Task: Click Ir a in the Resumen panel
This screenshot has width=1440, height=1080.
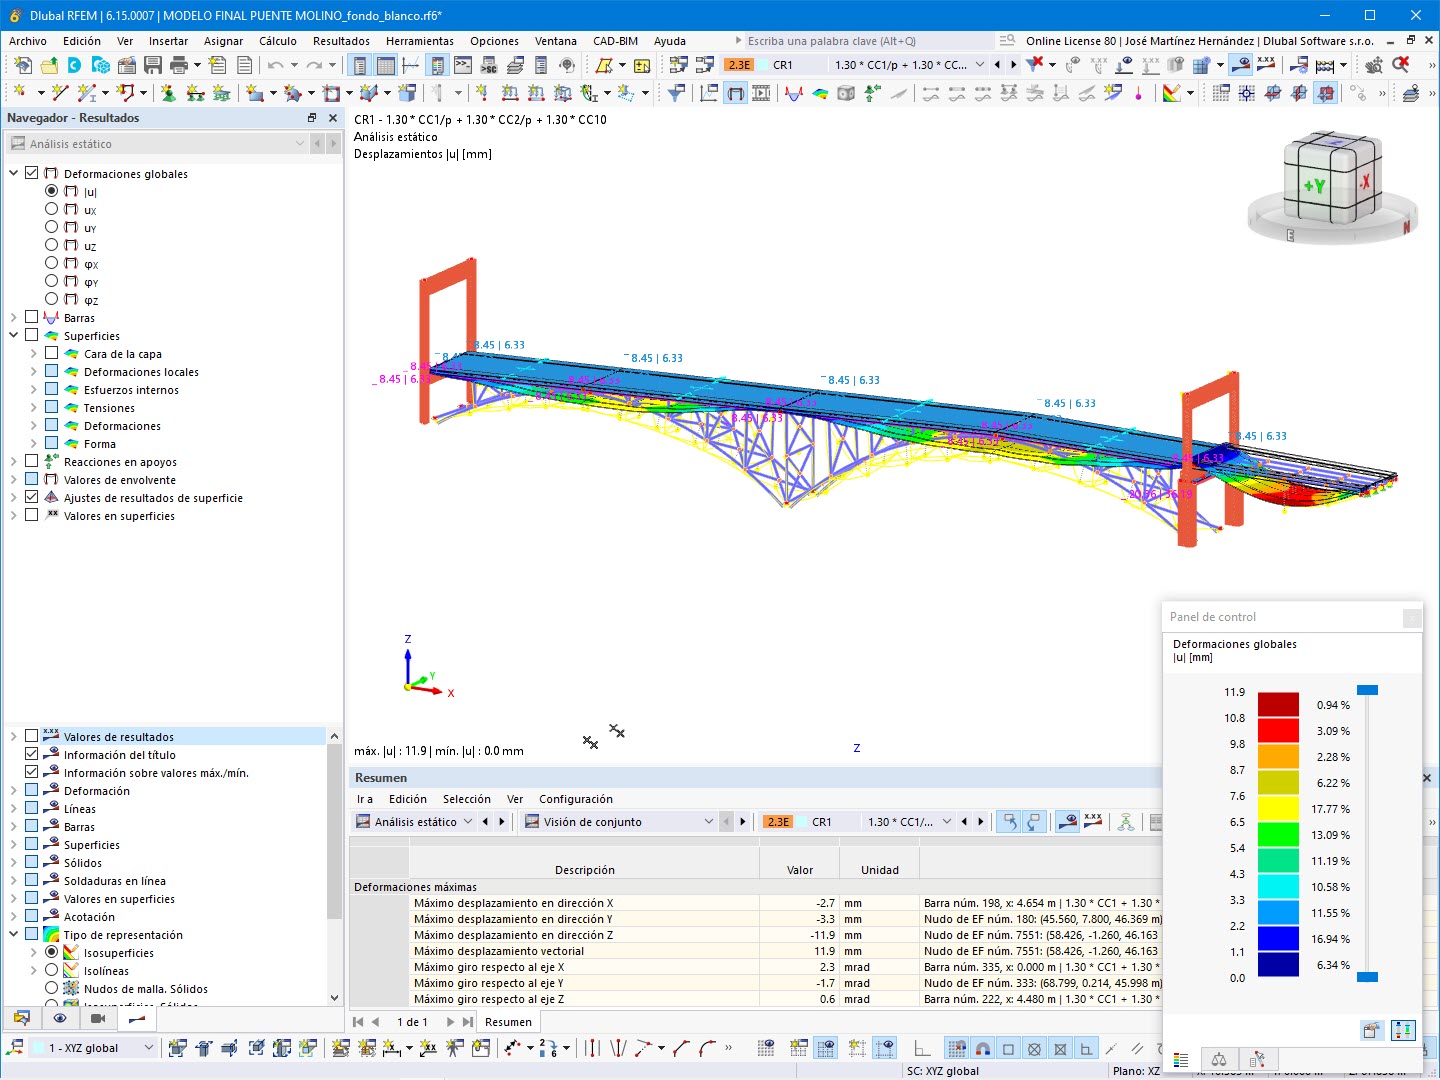Action: click(365, 799)
